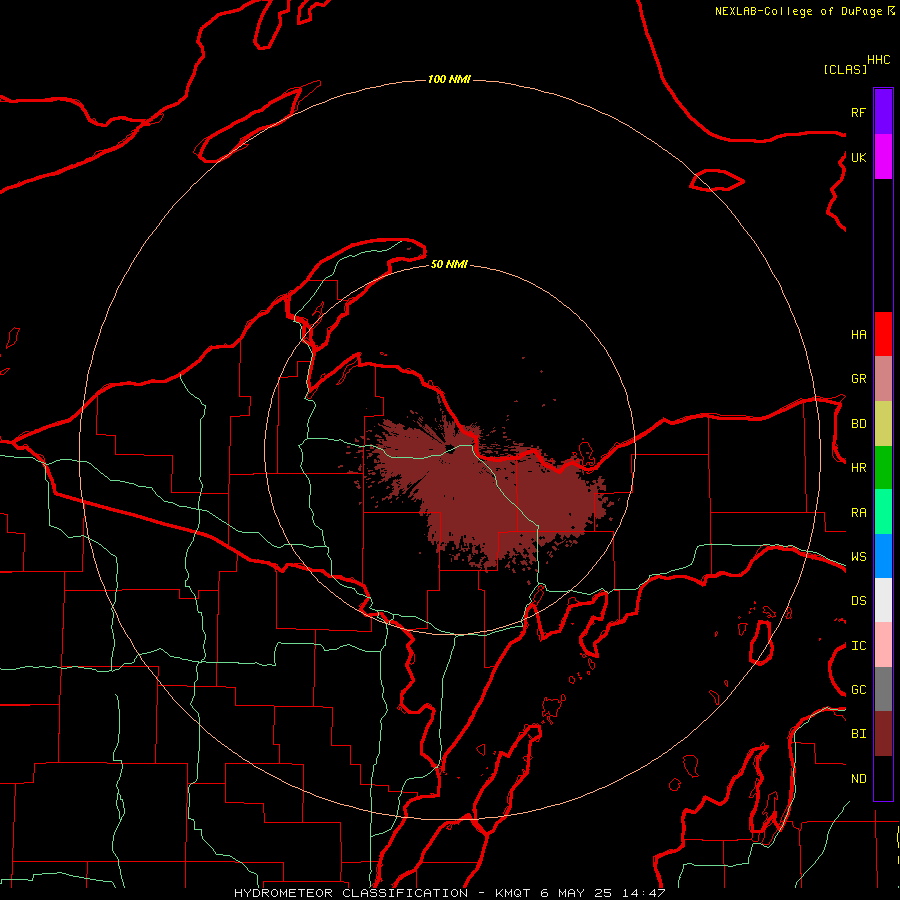Click the RF legend label

pyautogui.click(x=858, y=112)
